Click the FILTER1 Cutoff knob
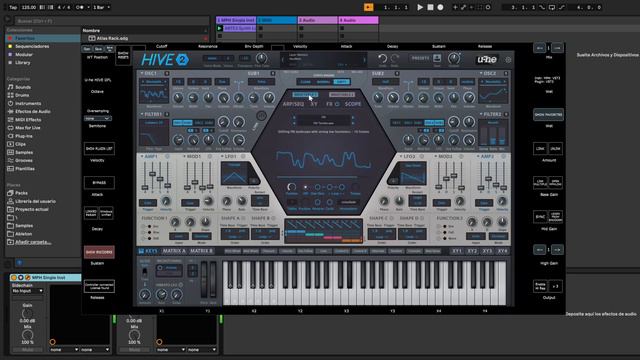Viewport: 640px width, 360px height. pyautogui.click(x=223, y=122)
